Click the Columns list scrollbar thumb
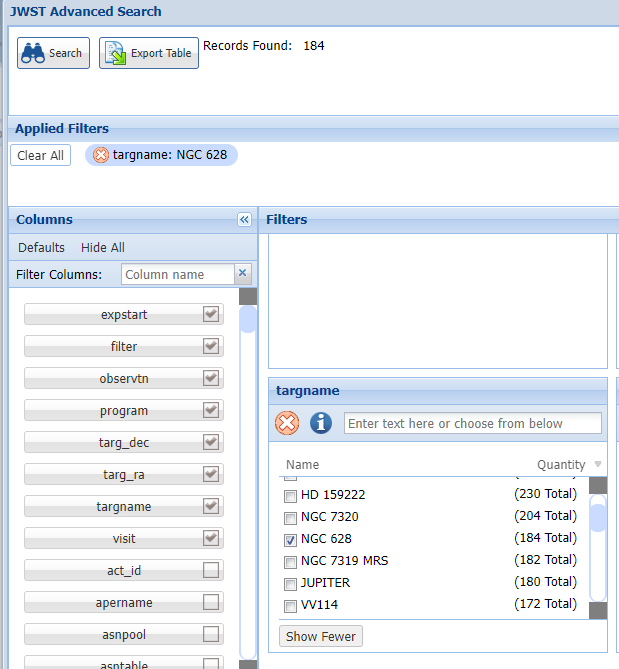 [248, 319]
